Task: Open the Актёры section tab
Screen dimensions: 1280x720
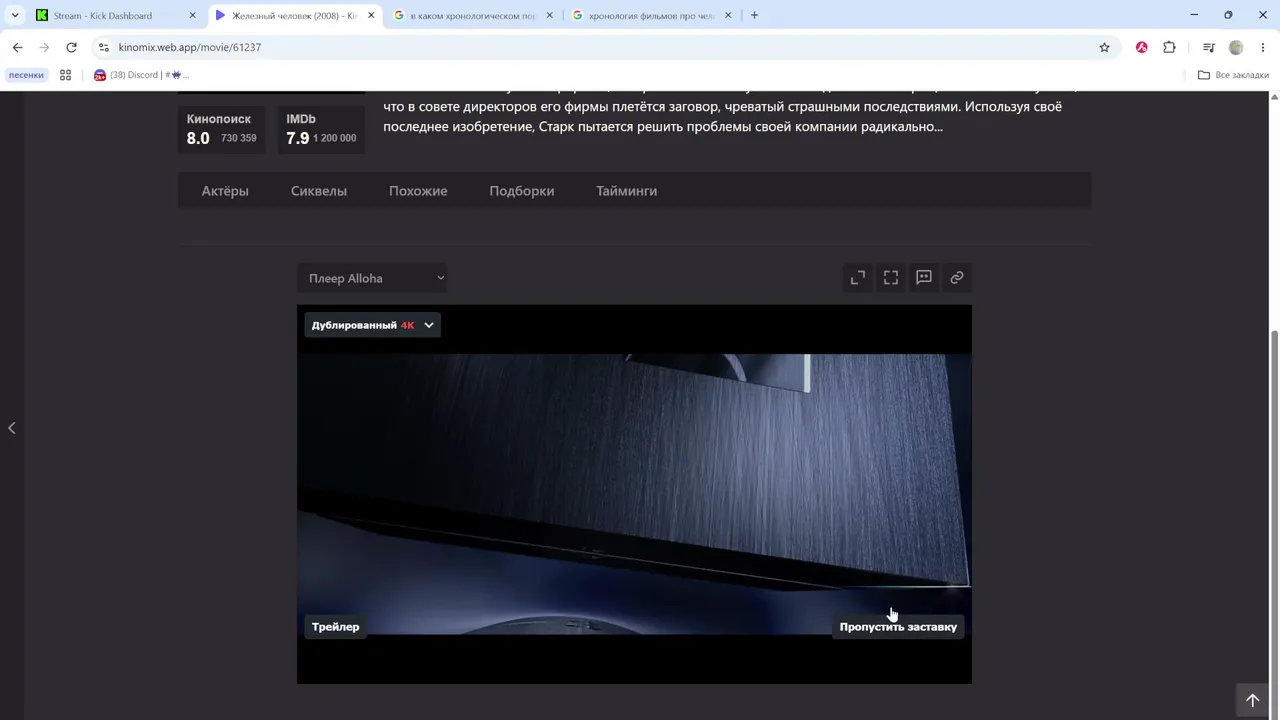Action: pyautogui.click(x=225, y=191)
